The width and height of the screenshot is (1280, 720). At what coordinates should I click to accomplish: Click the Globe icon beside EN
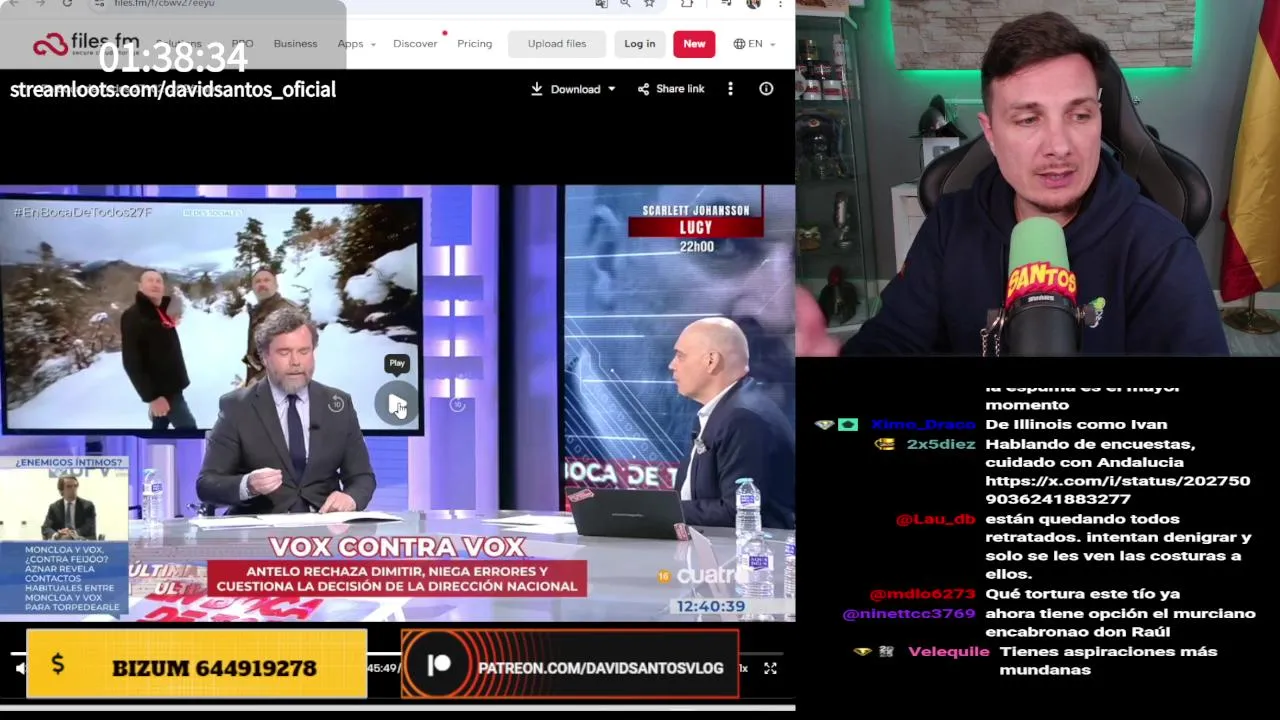point(739,44)
